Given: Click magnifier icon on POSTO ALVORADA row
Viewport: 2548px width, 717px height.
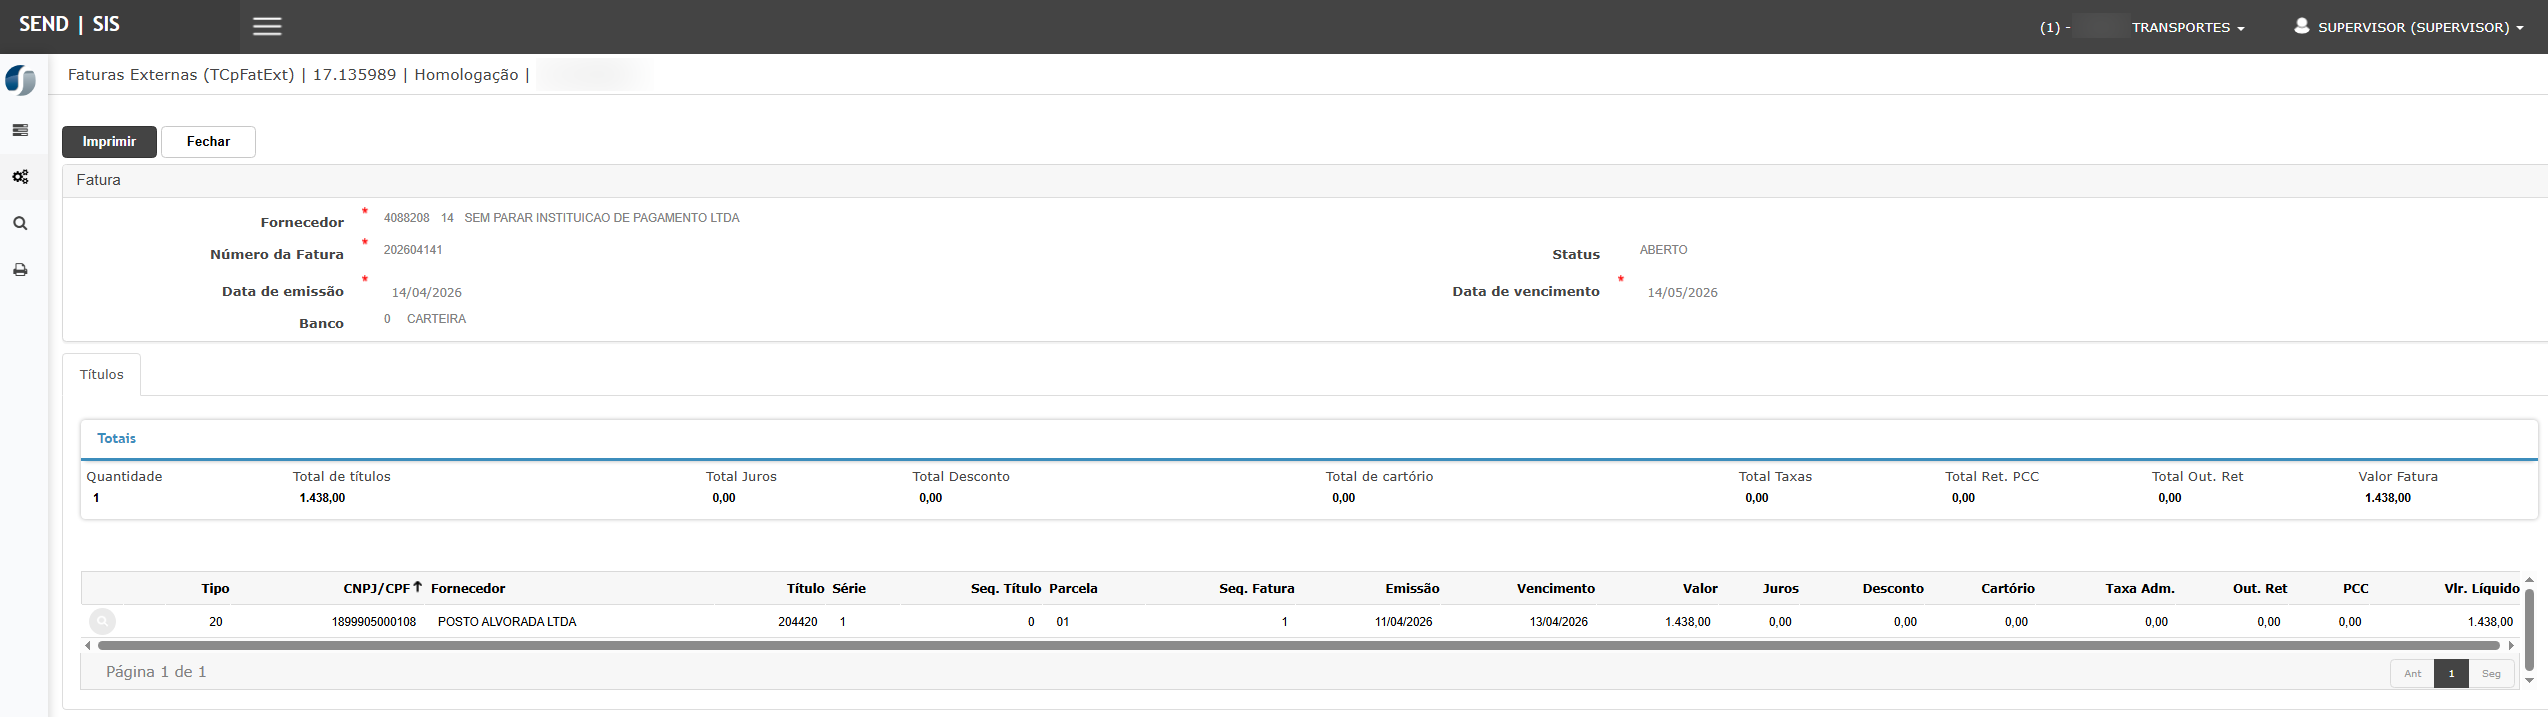Looking at the screenshot, I should click(102, 622).
